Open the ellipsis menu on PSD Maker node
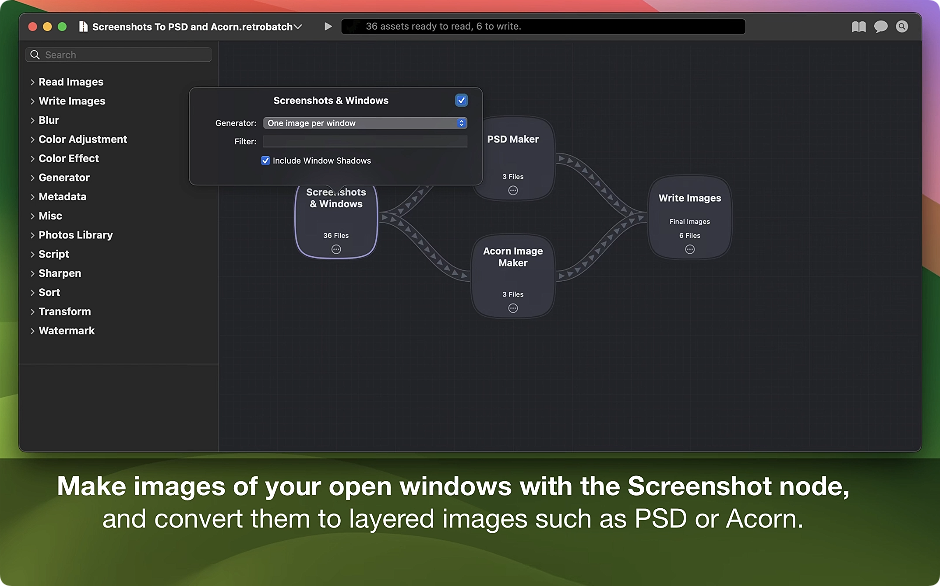 click(513, 190)
